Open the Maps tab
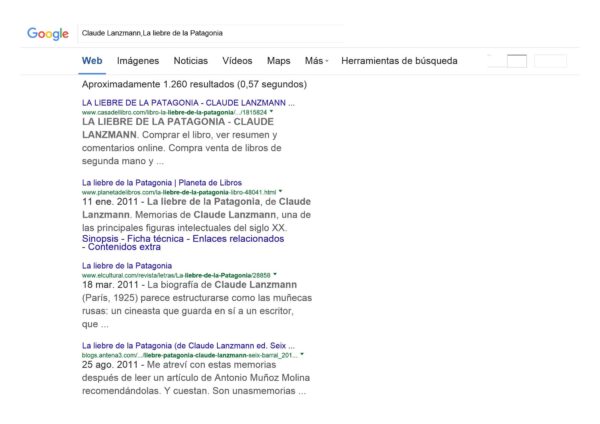600x424 pixels. pos(279,61)
